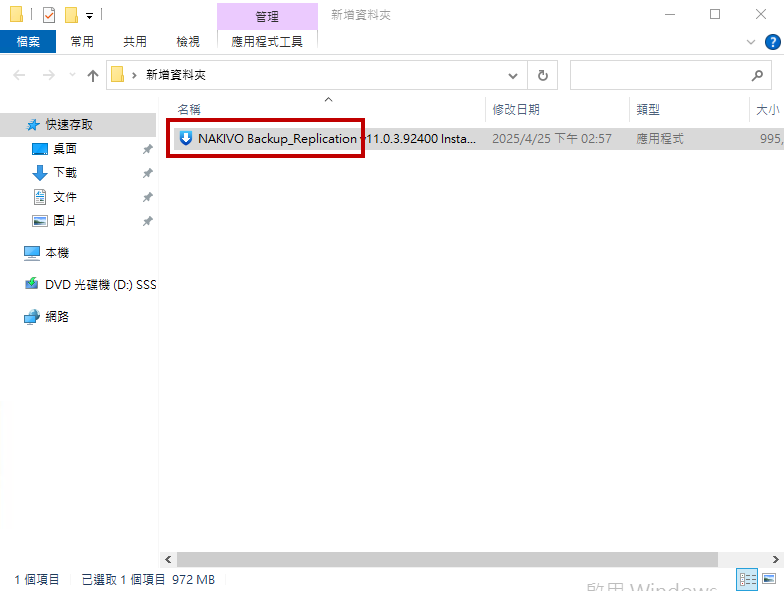Go up one folder level arrow
The width and height of the screenshot is (784, 591).
(x=92, y=76)
